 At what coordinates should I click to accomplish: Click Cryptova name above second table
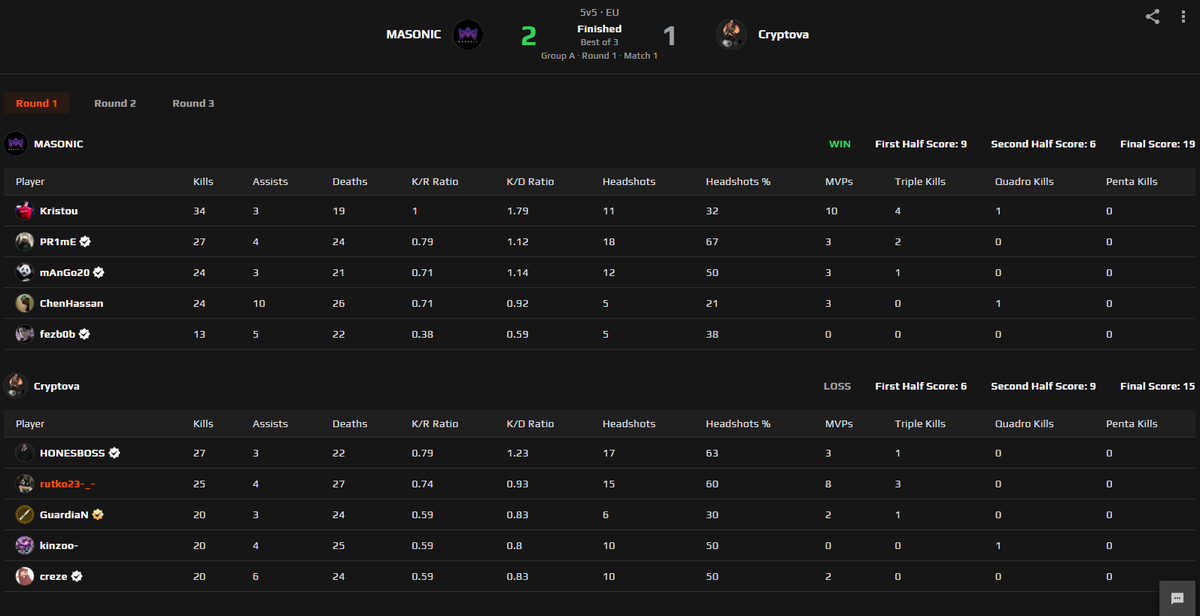point(57,385)
